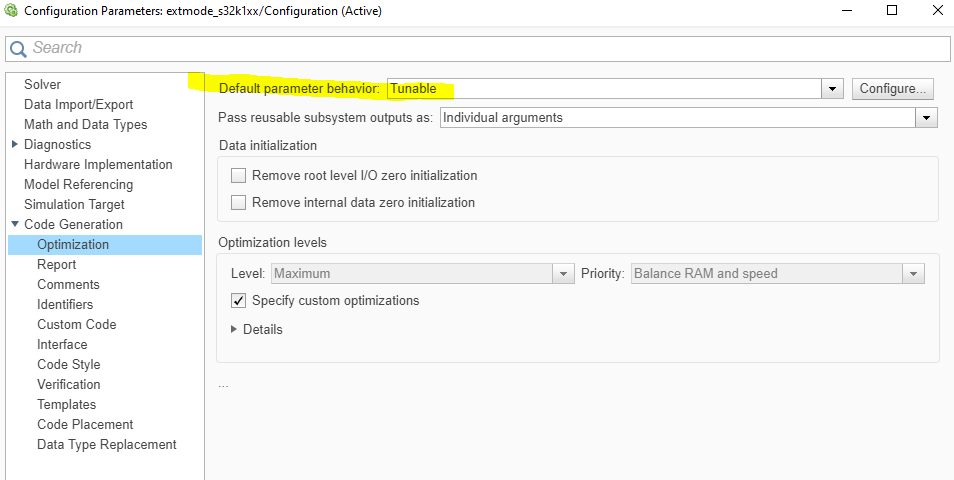
Task: Enable Remove root level I/O zero initialization
Action: [239, 176]
